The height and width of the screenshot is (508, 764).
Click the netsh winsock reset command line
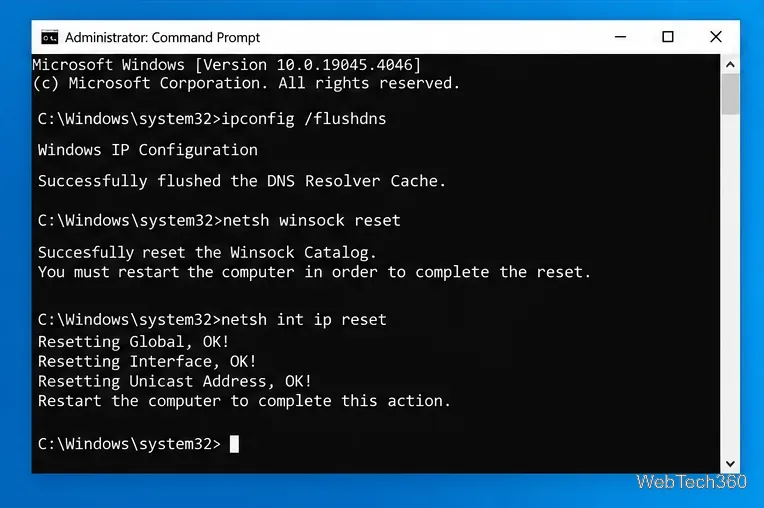(219, 221)
